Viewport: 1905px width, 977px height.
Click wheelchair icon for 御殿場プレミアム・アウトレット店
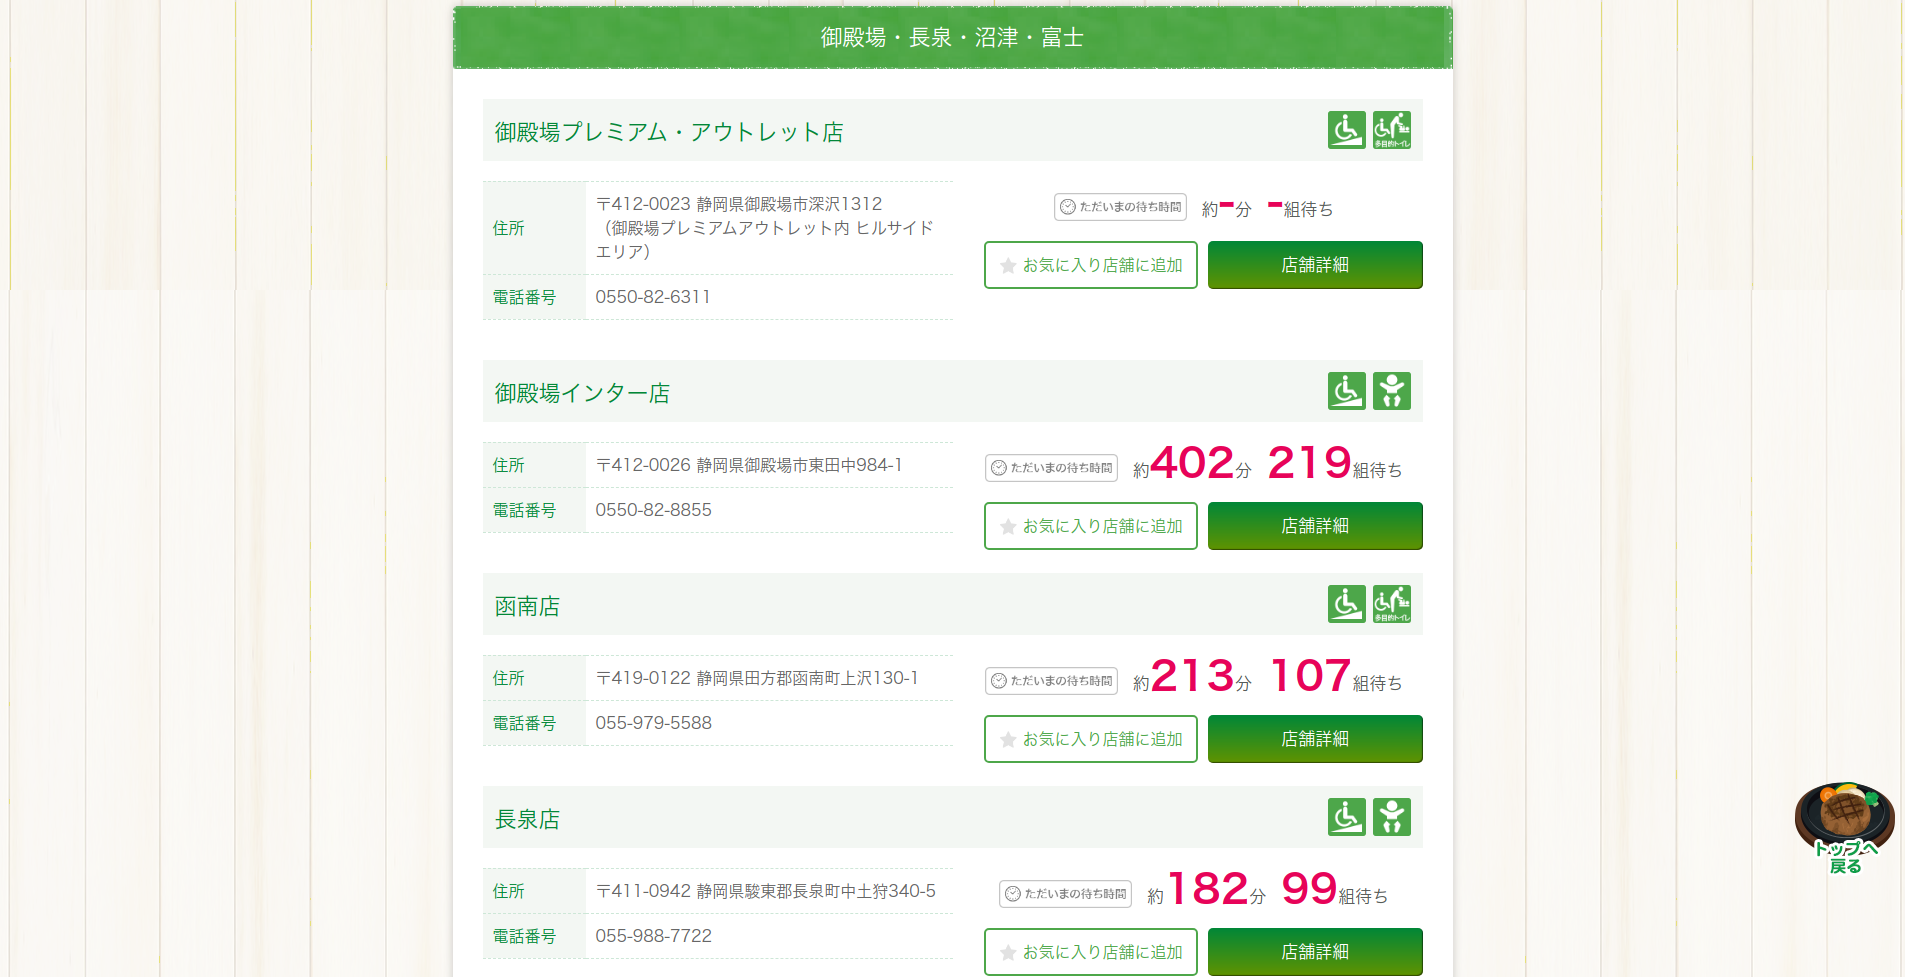[x=1346, y=130]
